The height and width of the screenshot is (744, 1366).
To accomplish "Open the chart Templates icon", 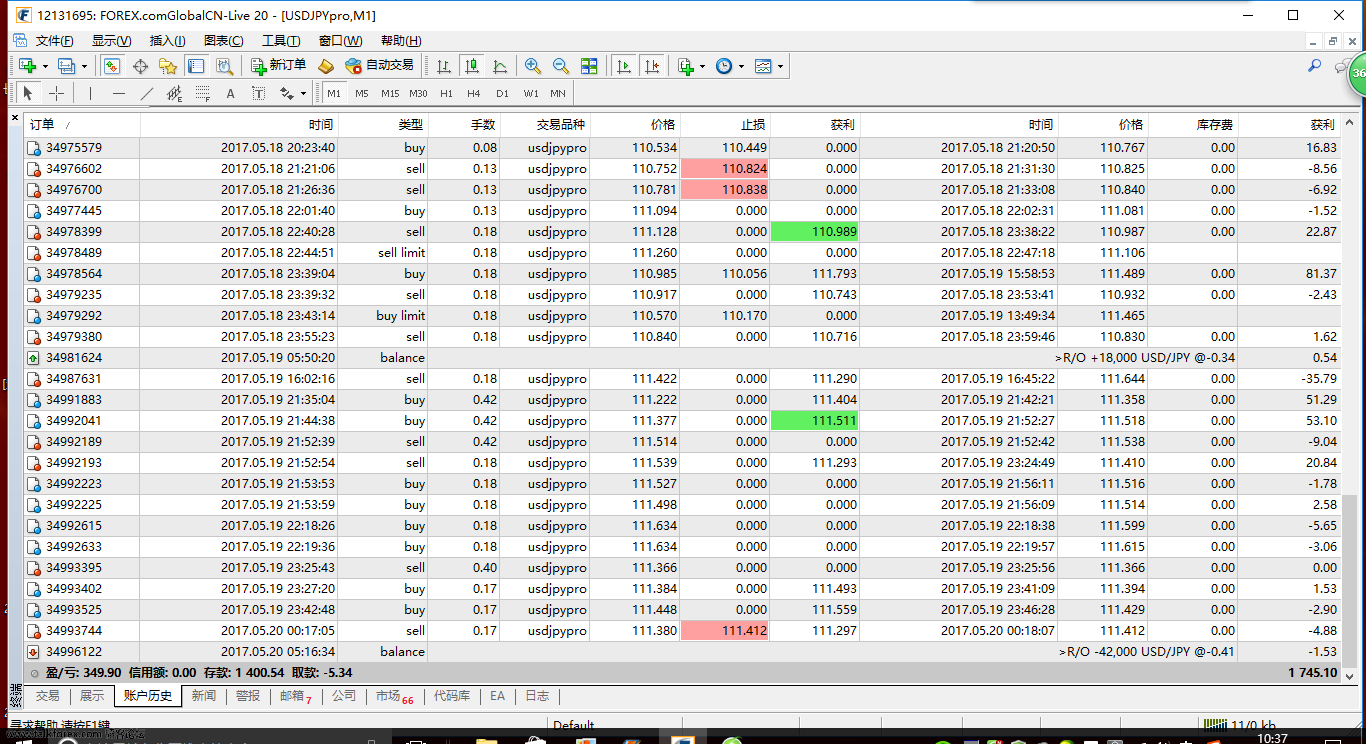I will [x=763, y=66].
